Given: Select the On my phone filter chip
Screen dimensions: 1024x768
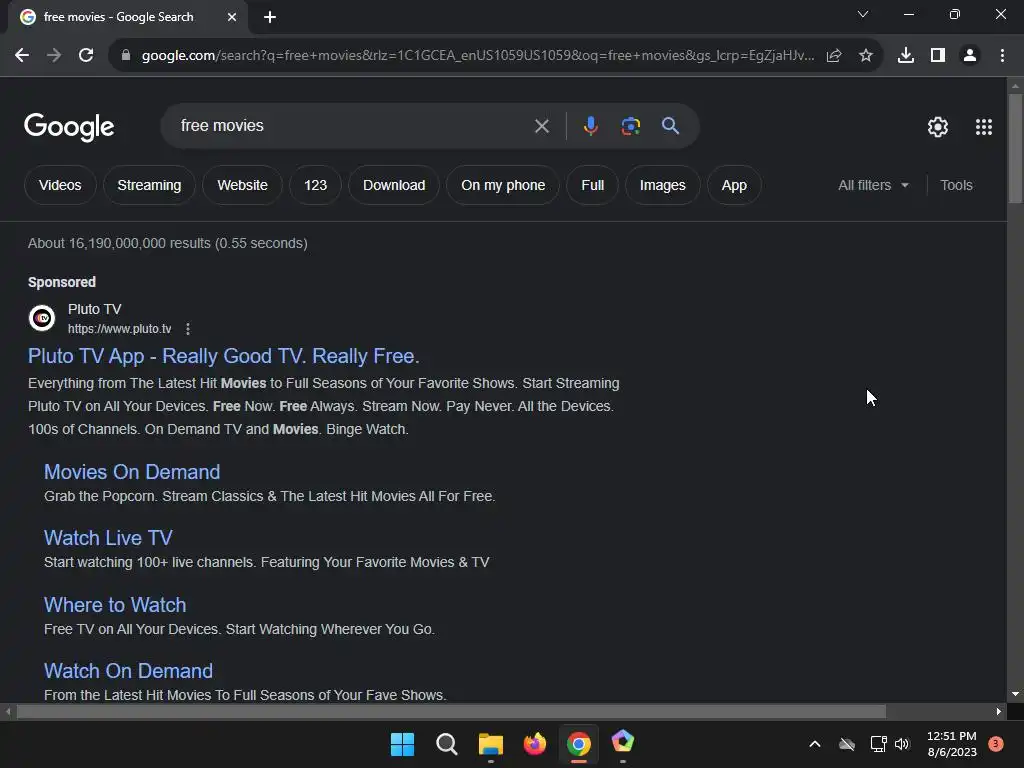Looking at the screenshot, I should (503, 185).
